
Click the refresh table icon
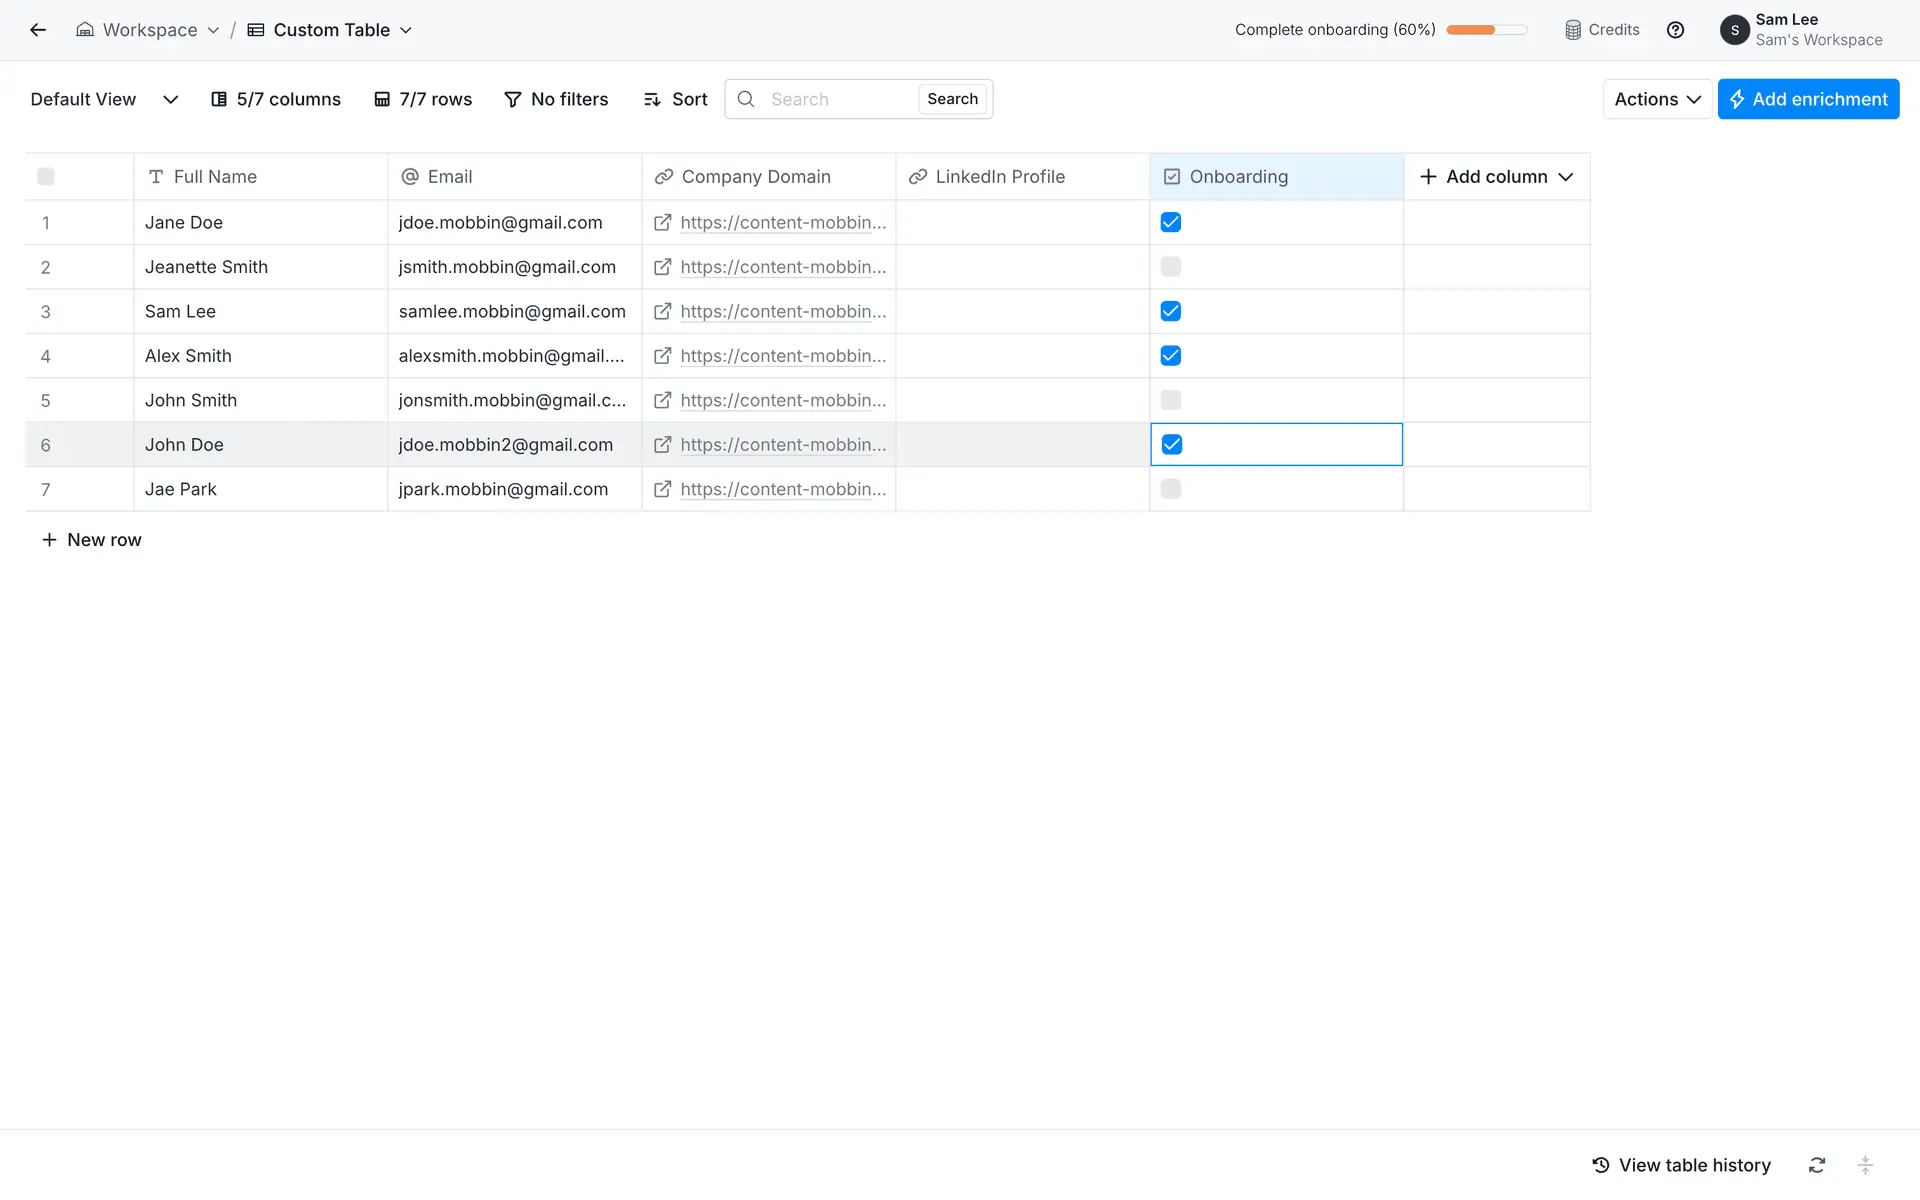coord(1817,1165)
